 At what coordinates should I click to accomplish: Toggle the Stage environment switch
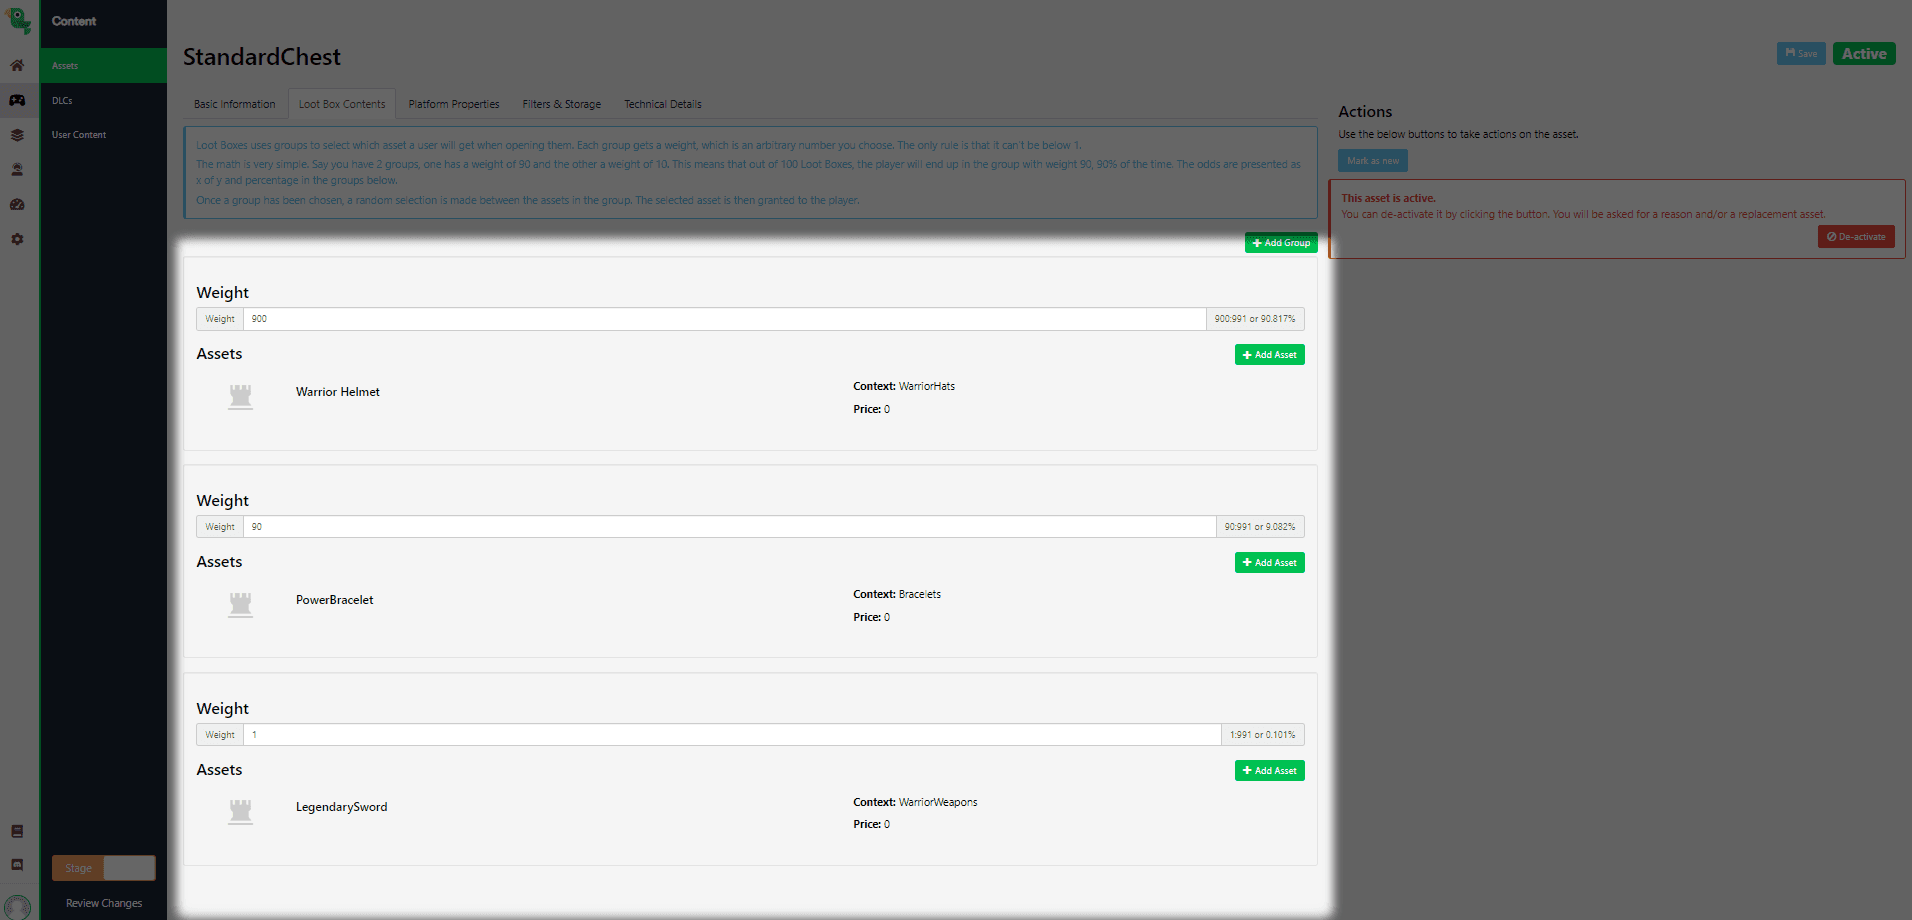pos(104,868)
